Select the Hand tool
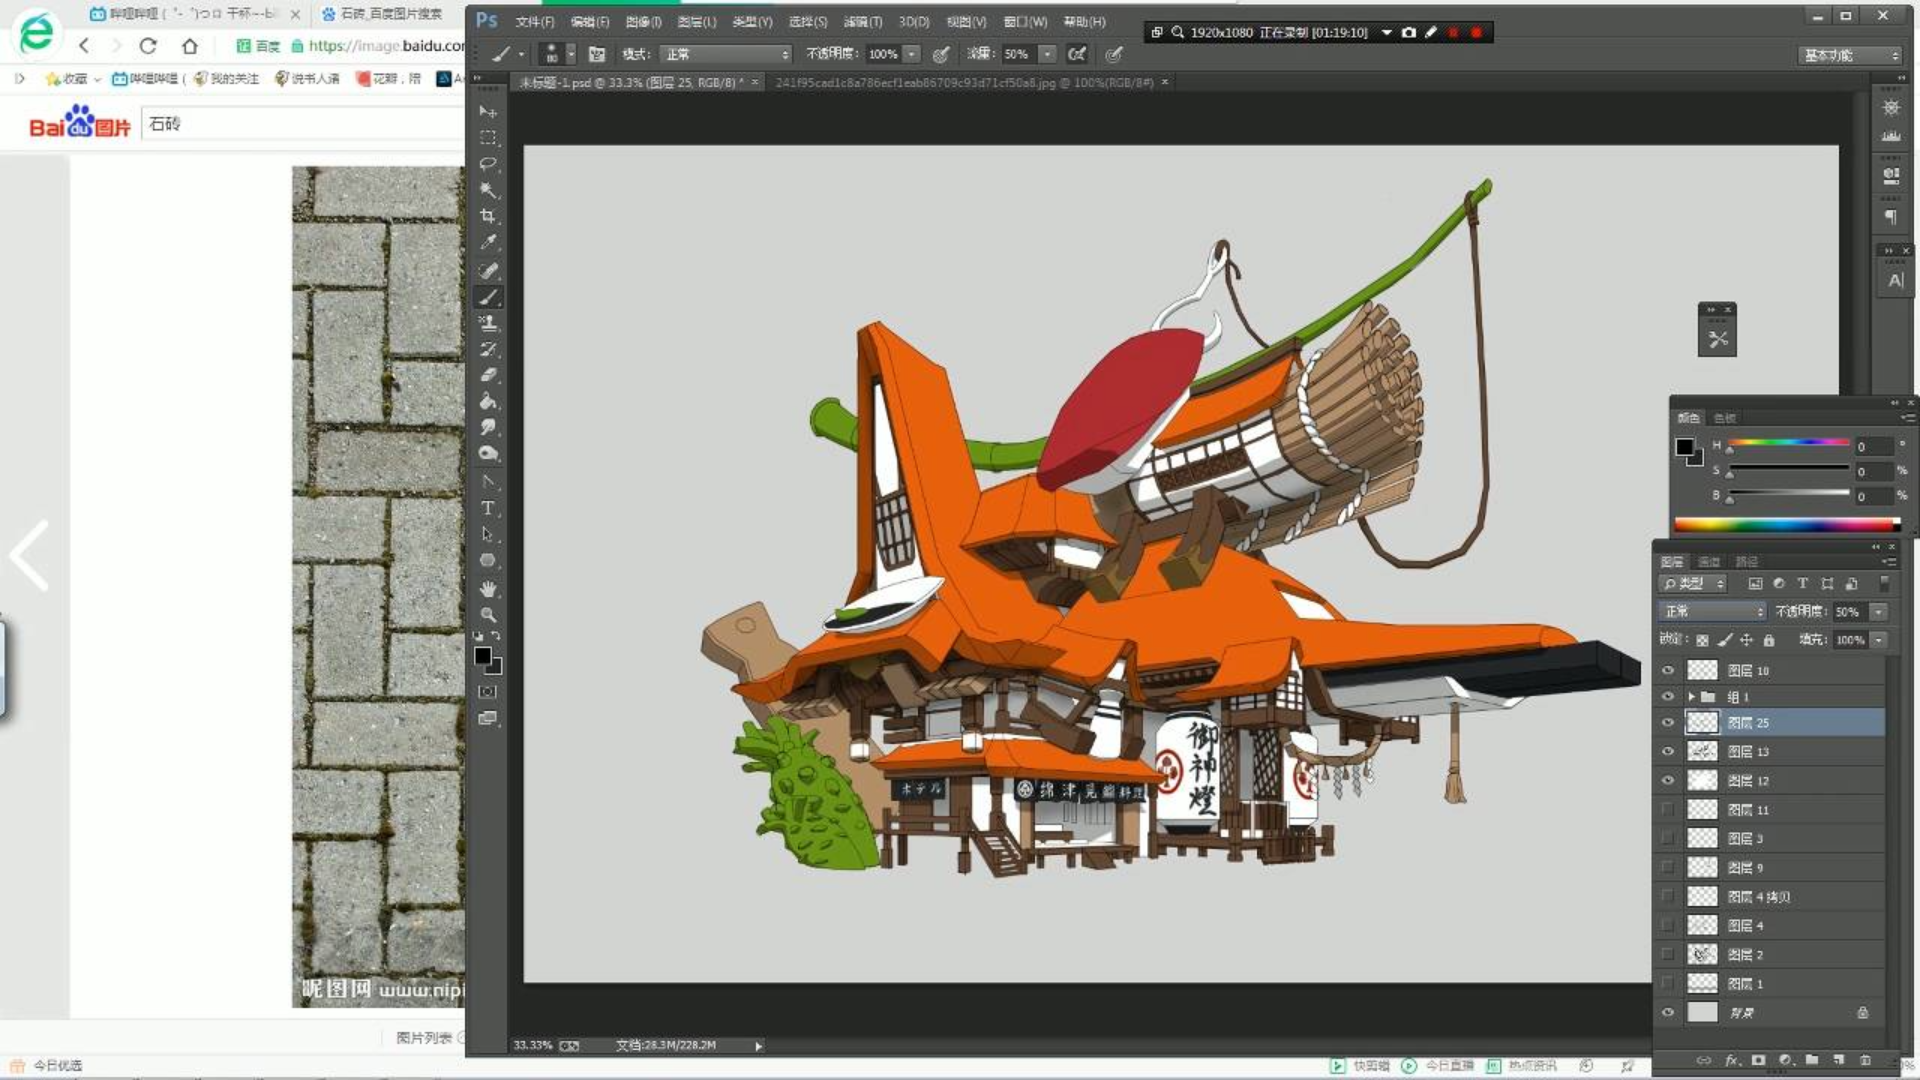 [488, 589]
